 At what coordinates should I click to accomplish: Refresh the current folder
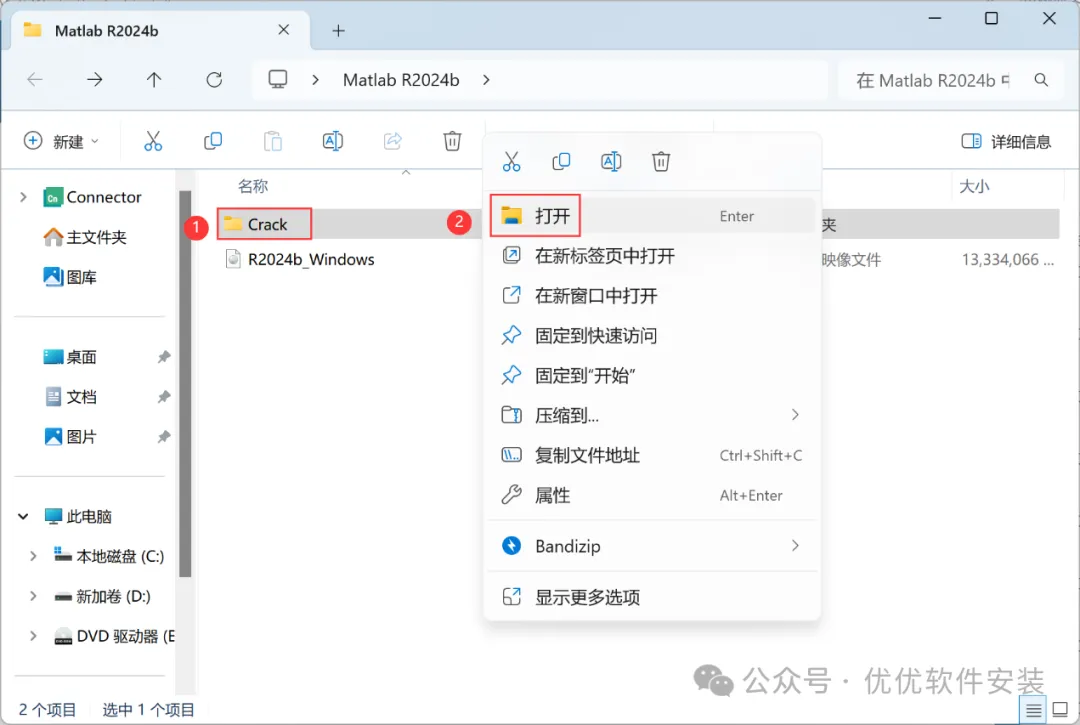tap(214, 80)
